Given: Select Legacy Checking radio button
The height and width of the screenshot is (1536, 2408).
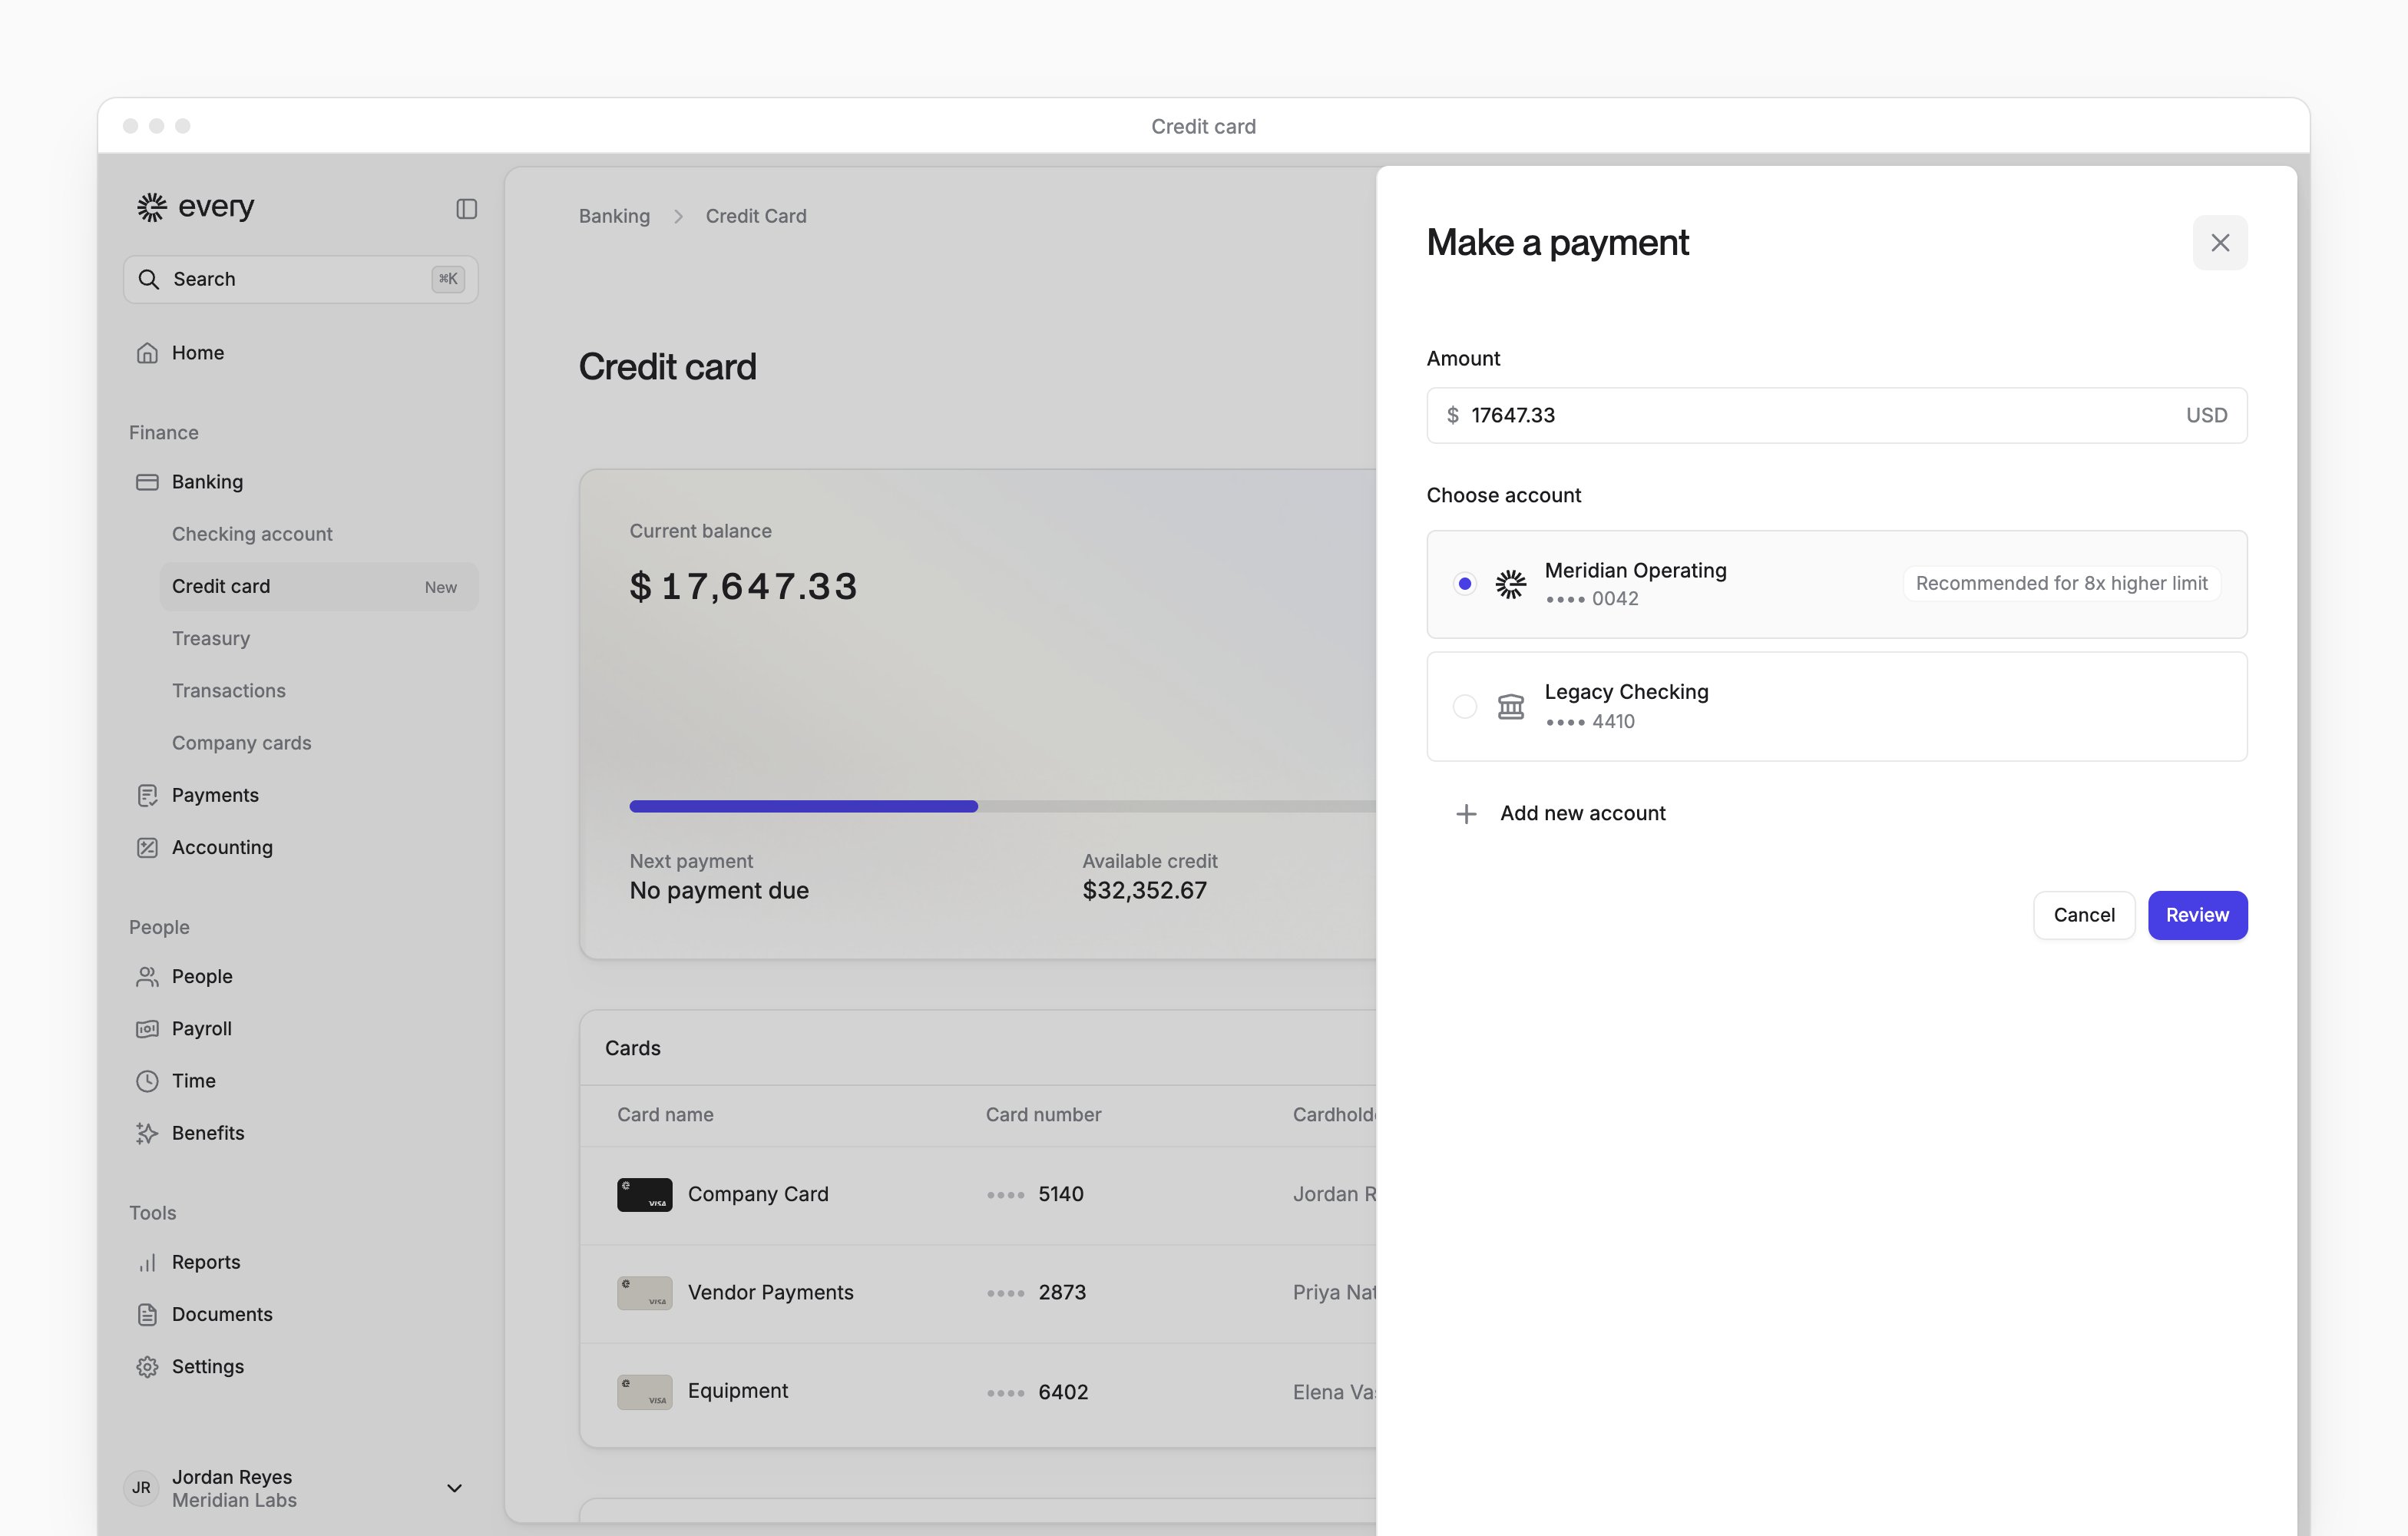Looking at the screenshot, I should (1464, 707).
